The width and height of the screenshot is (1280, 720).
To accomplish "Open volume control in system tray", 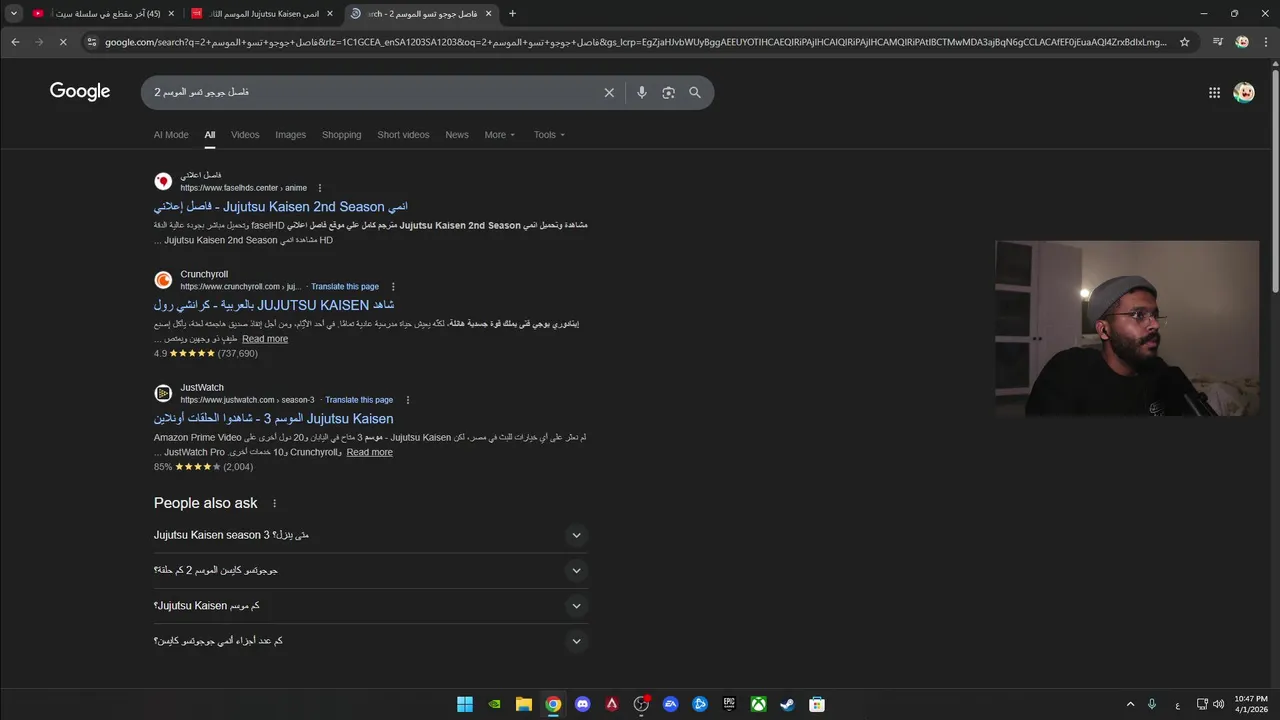I will (1218, 704).
